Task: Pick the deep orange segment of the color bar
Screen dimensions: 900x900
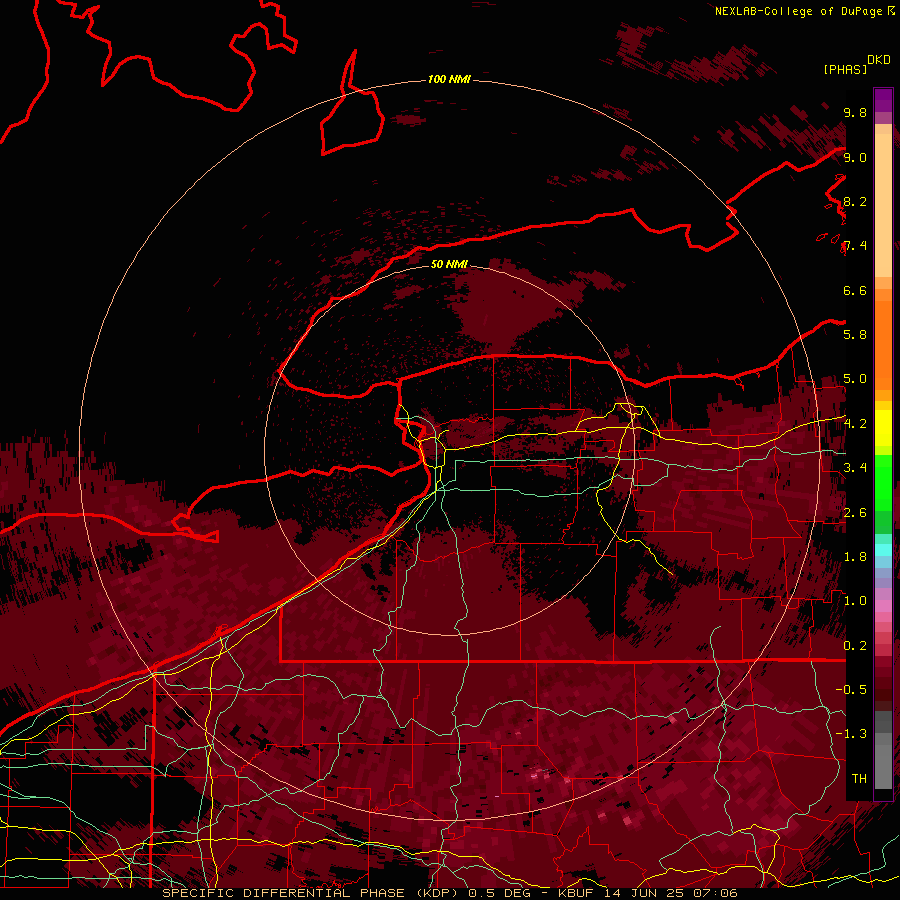Action: 883,344
